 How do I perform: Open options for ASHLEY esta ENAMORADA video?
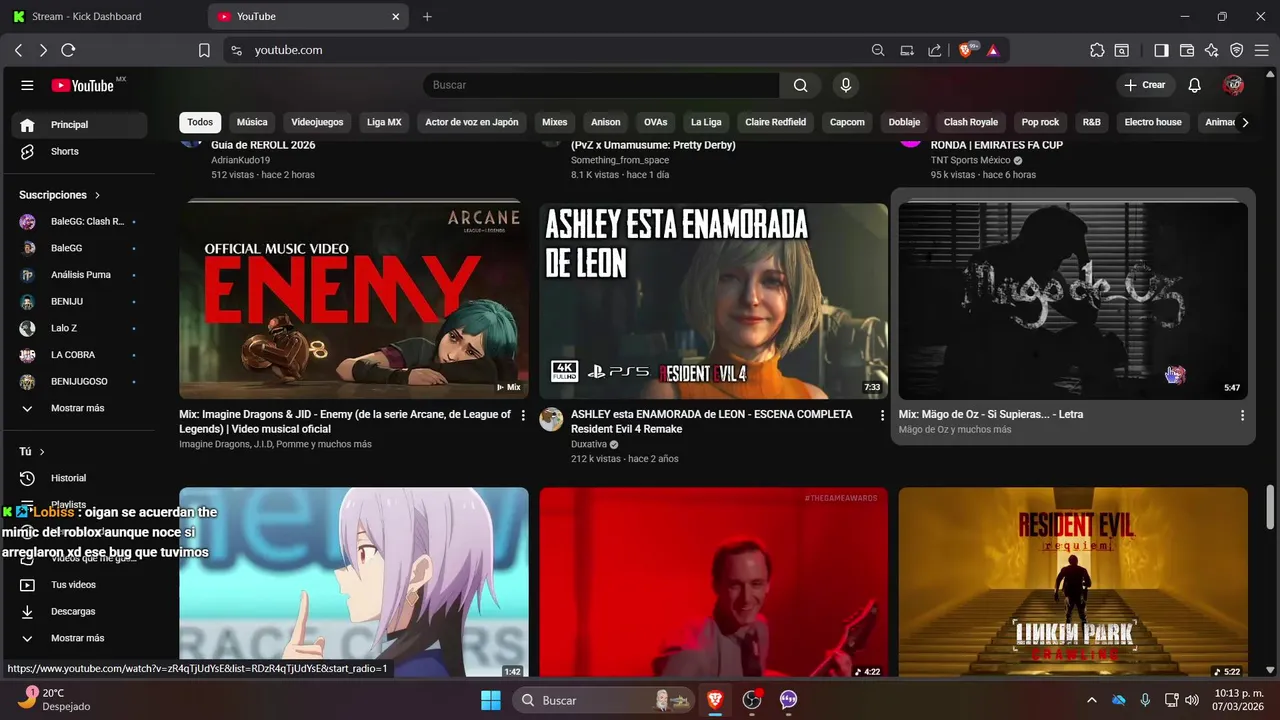pyautogui.click(x=882, y=415)
